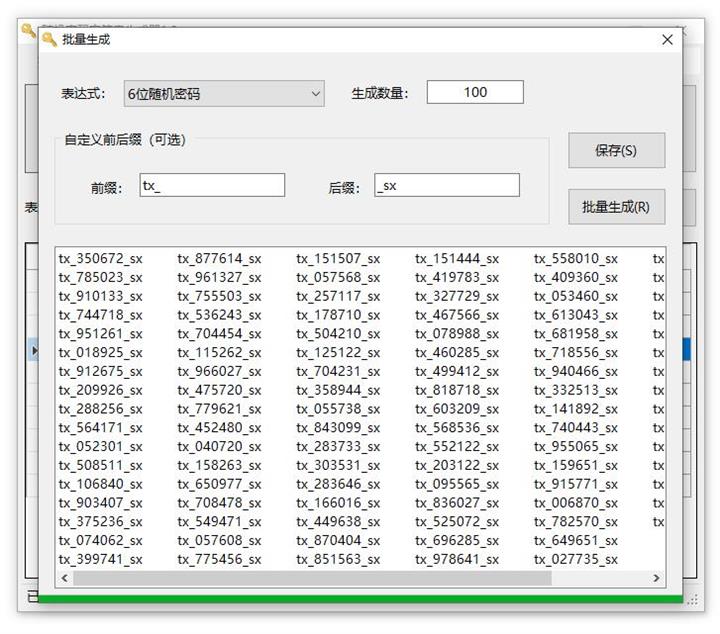The image size is (720, 634).
Task: Select password tx_151507_sx in the list
Action: point(338,259)
